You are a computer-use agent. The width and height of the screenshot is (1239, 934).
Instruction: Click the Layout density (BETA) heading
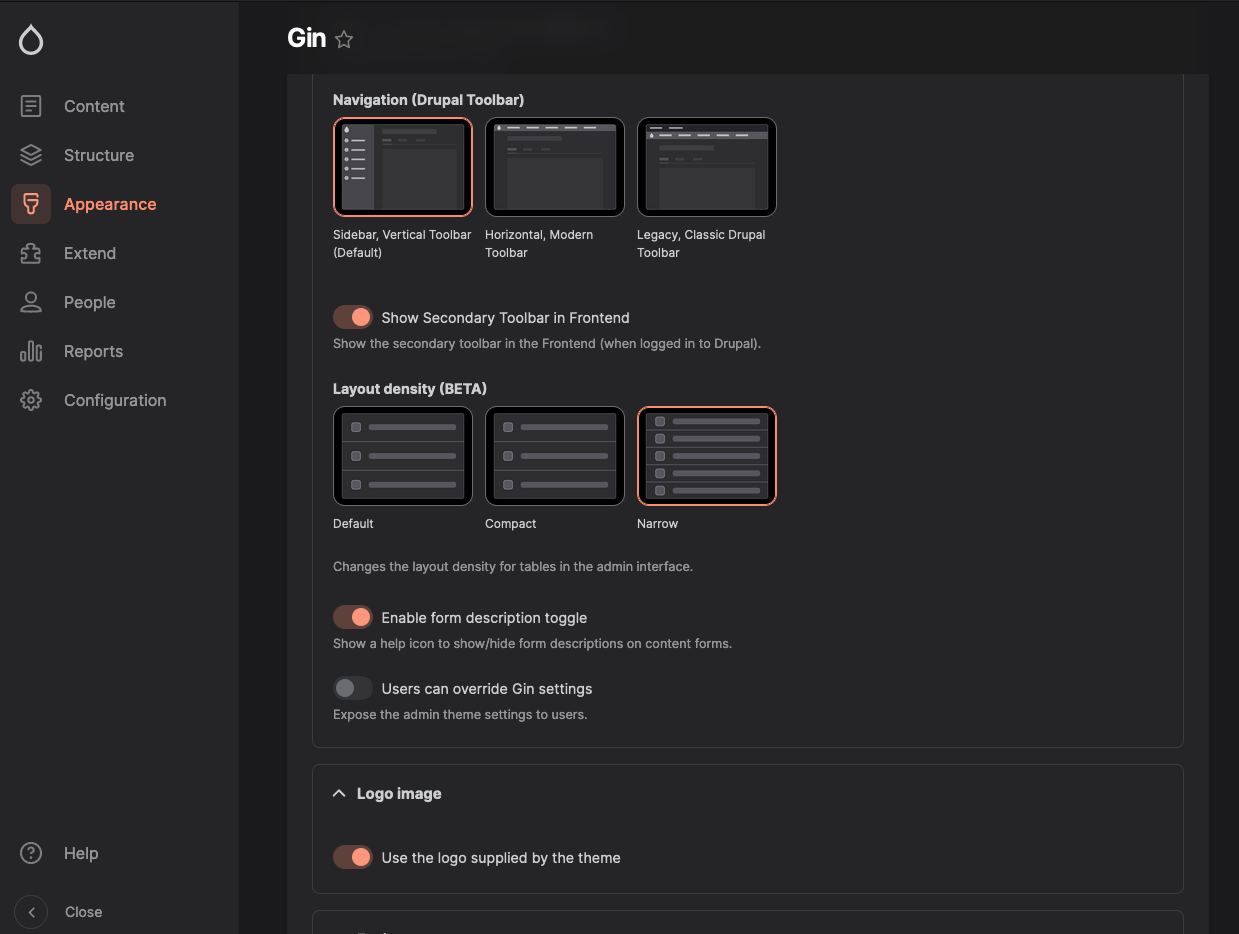410,388
